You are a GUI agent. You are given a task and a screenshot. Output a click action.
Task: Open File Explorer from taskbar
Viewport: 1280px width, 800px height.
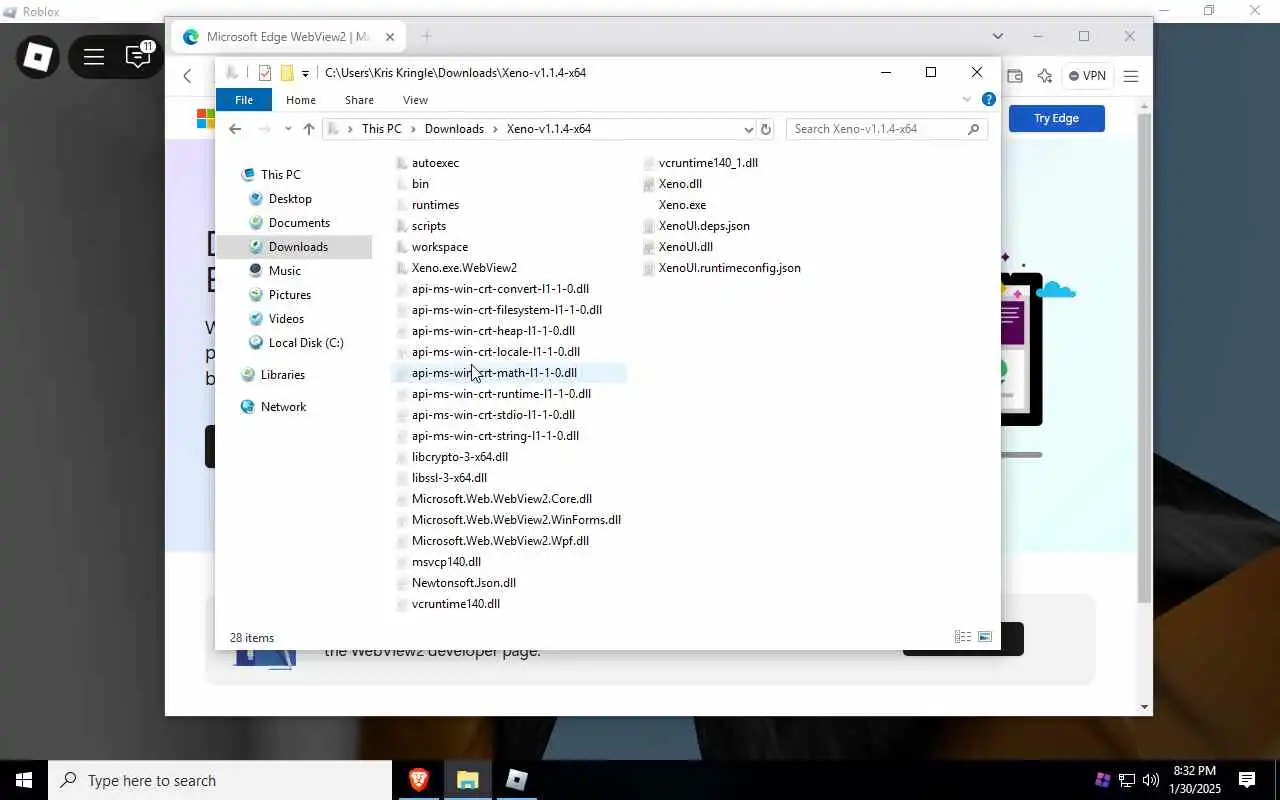click(467, 780)
